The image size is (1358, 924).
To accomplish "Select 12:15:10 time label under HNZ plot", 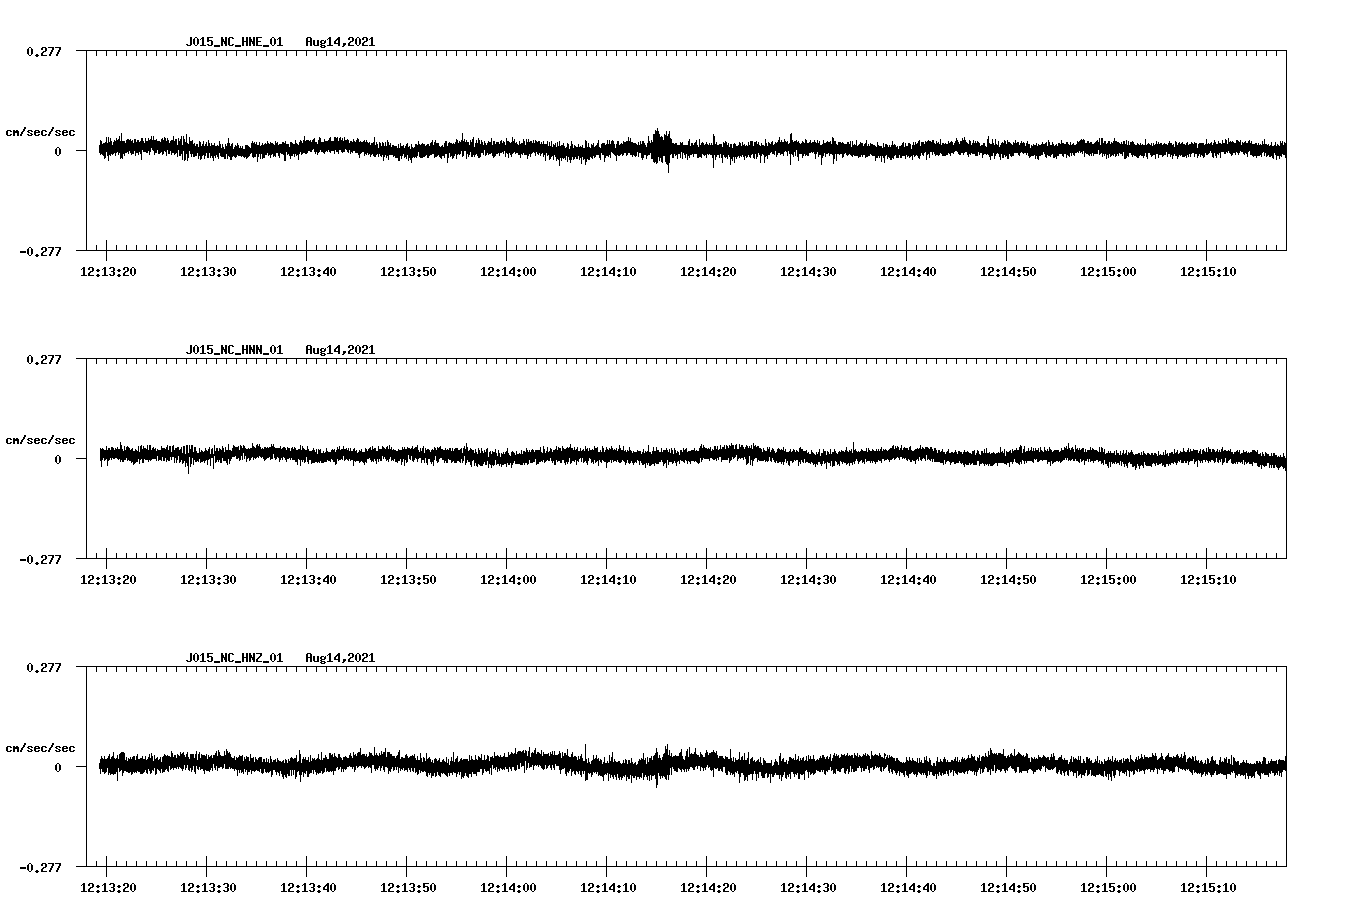I will (x=1208, y=887).
